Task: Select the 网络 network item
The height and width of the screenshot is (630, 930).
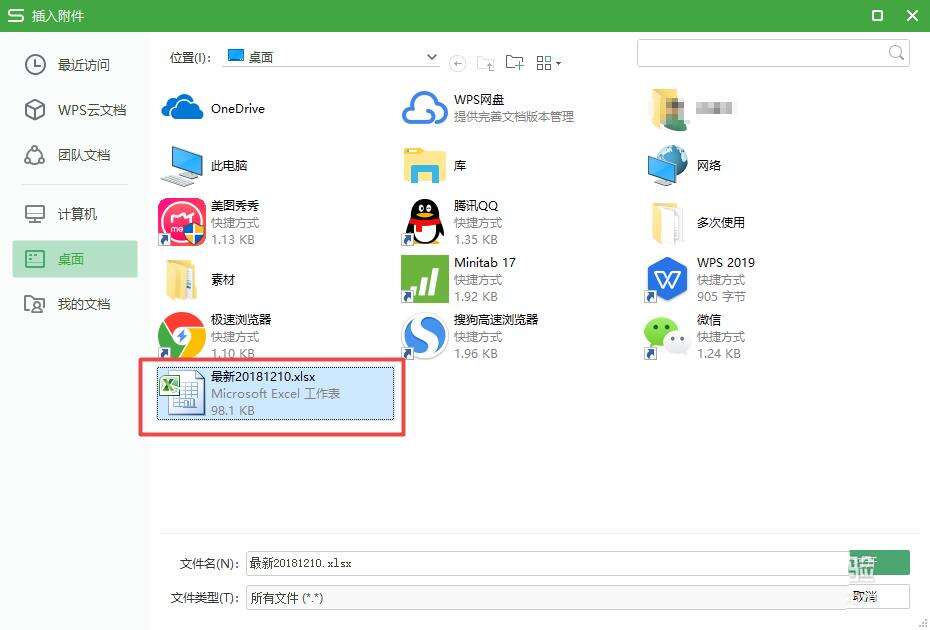Action: click(685, 165)
